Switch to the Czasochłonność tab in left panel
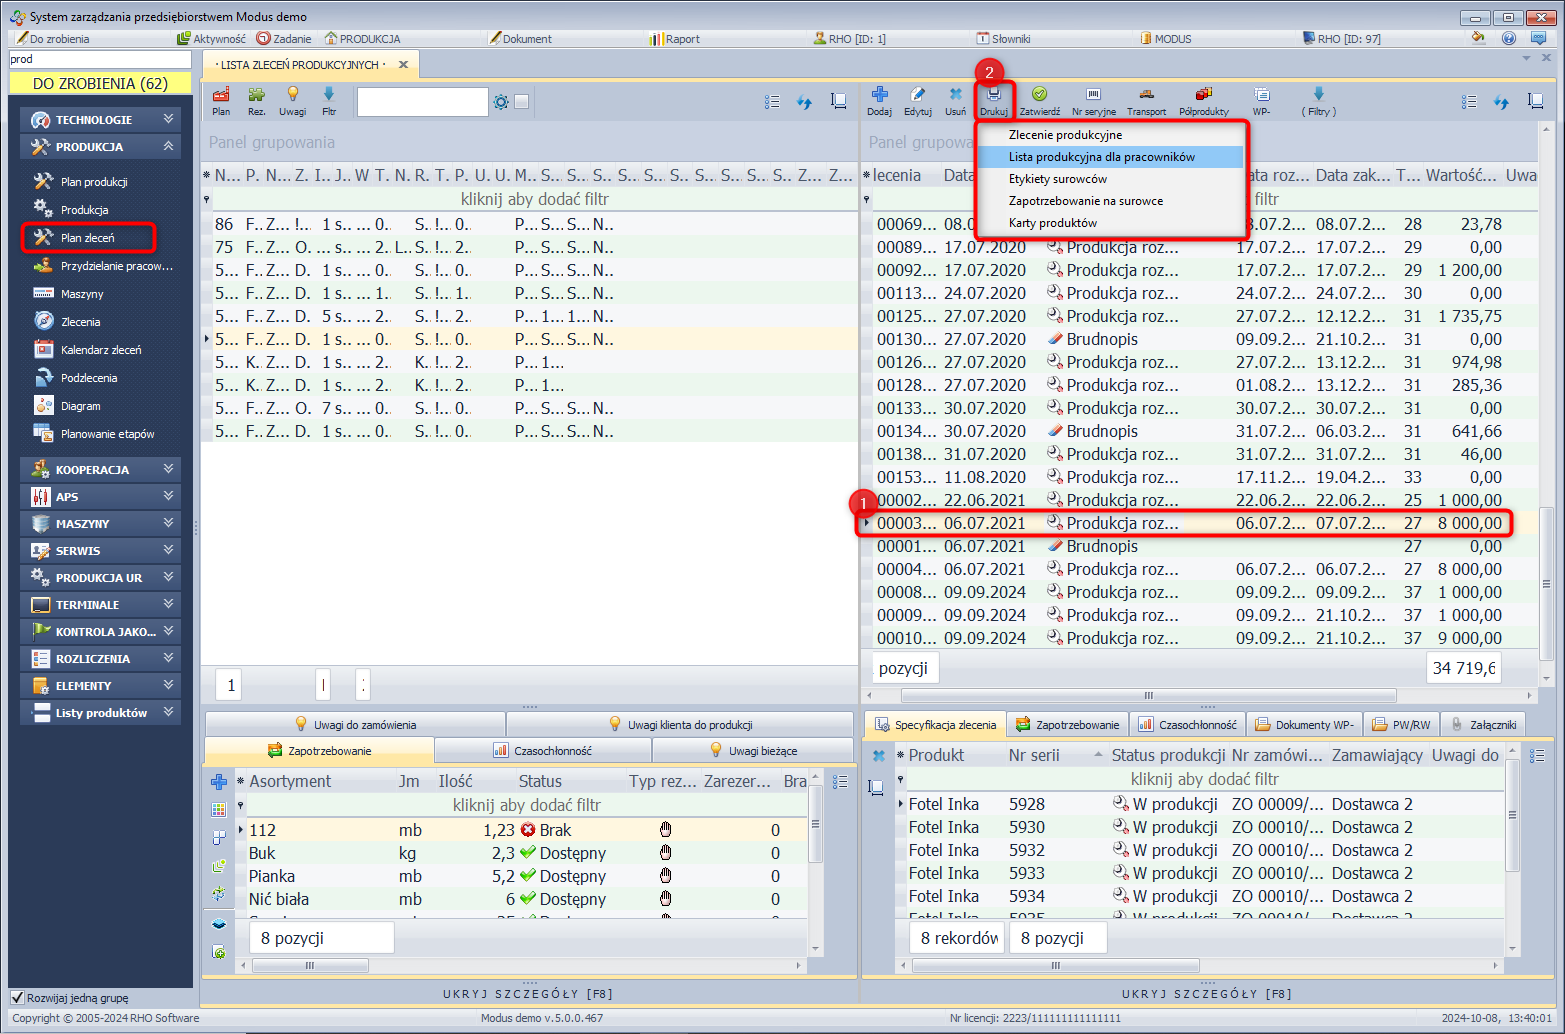Image resolution: width=1565 pixels, height=1034 pixels. pyautogui.click(x=543, y=751)
